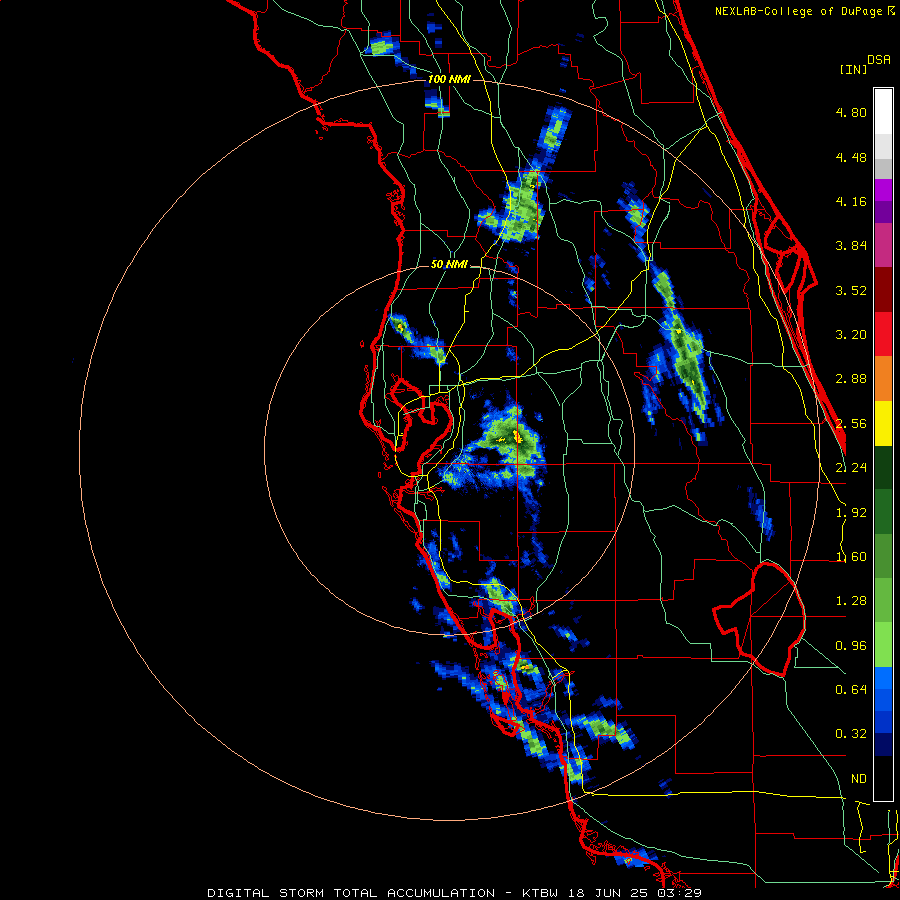Click the NEXLAB-College of DuPage label
Image resolution: width=900 pixels, height=900 pixels.
(x=800, y=11)
